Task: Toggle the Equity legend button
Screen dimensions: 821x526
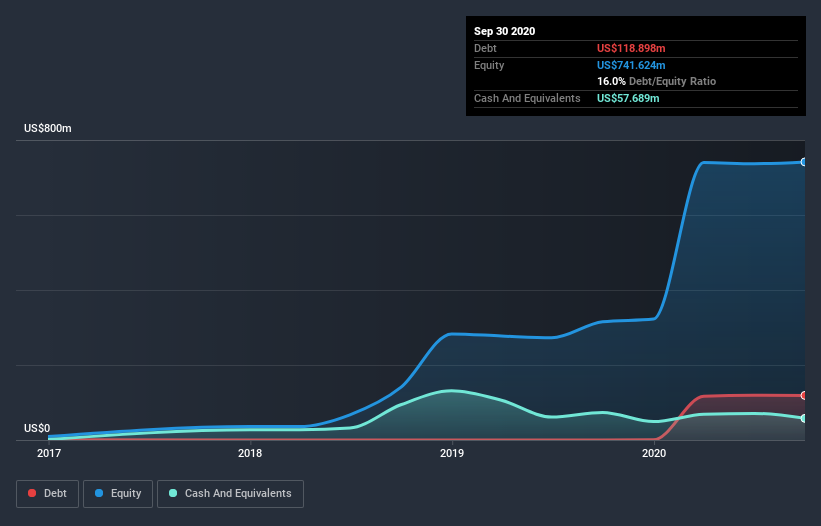Action: tap(118, 494)
